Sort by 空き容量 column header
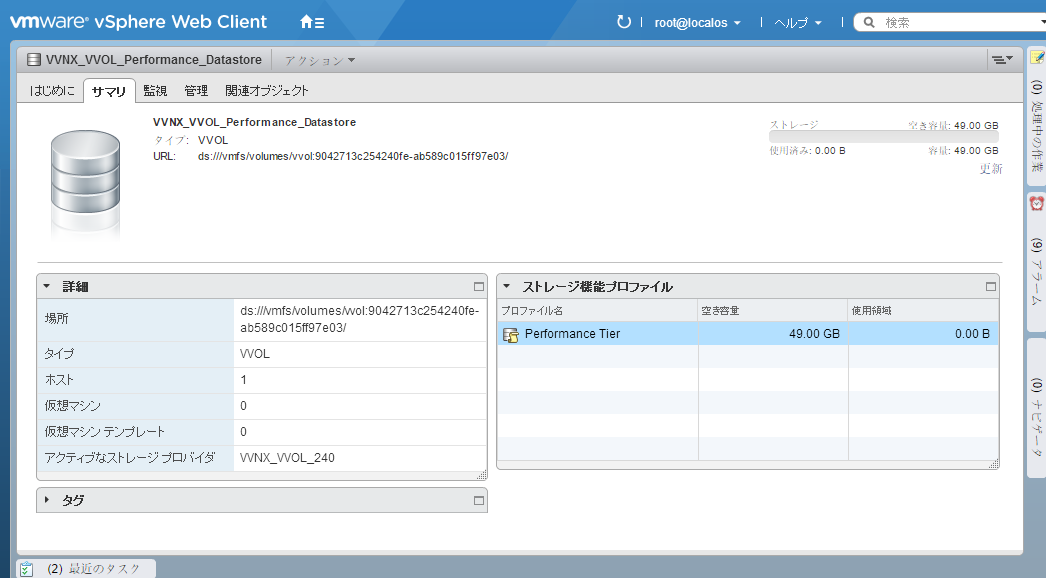This screenshot has width=1046, height=578. (773, 310)
